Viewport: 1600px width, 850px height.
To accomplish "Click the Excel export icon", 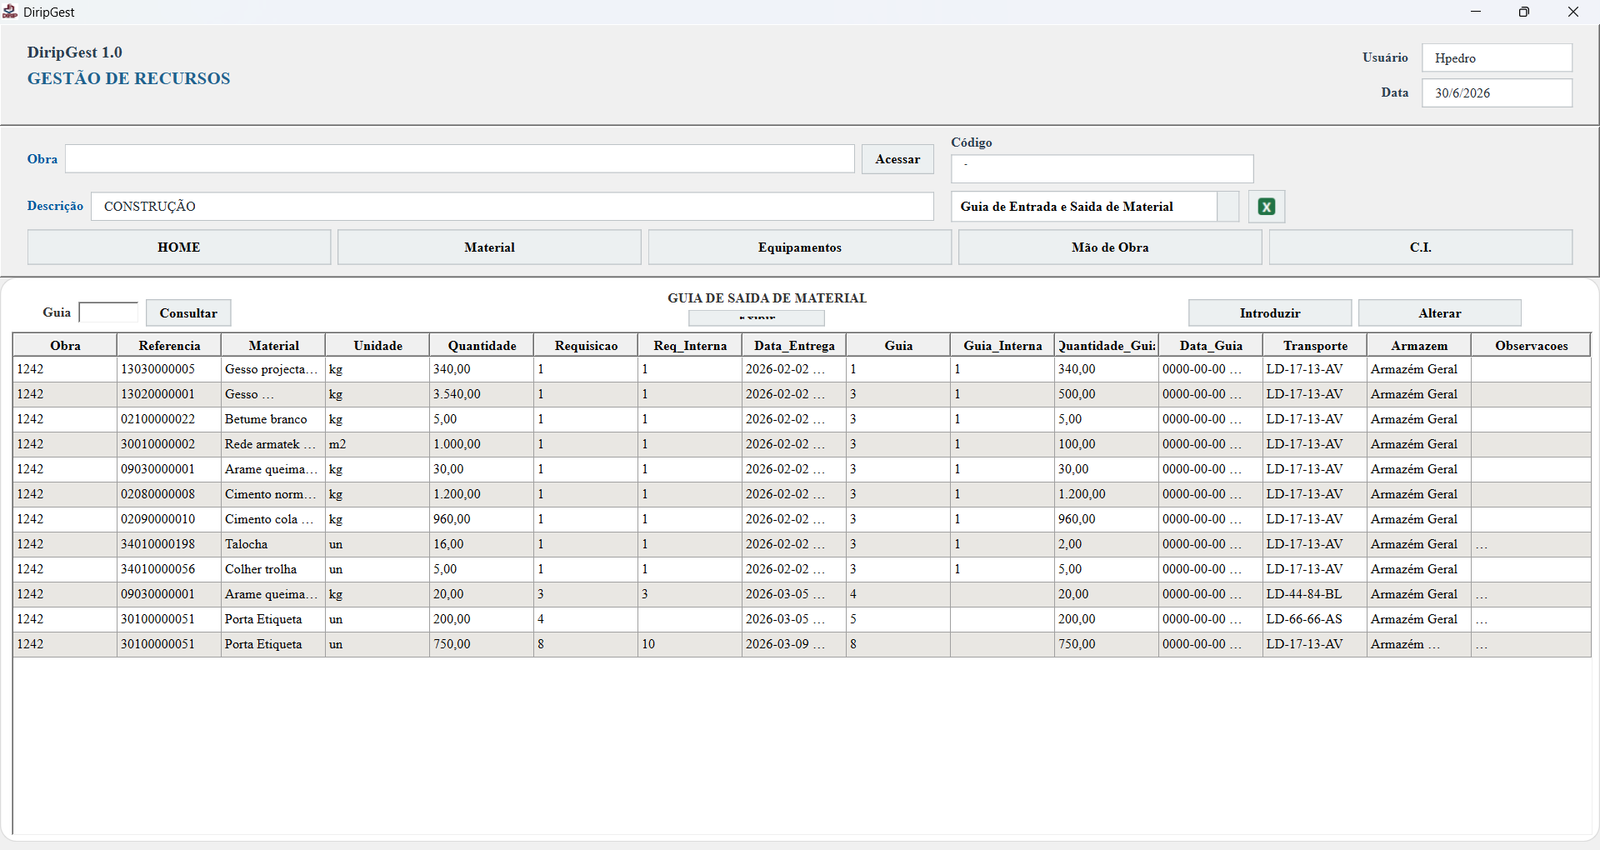I will point(1266,206).
